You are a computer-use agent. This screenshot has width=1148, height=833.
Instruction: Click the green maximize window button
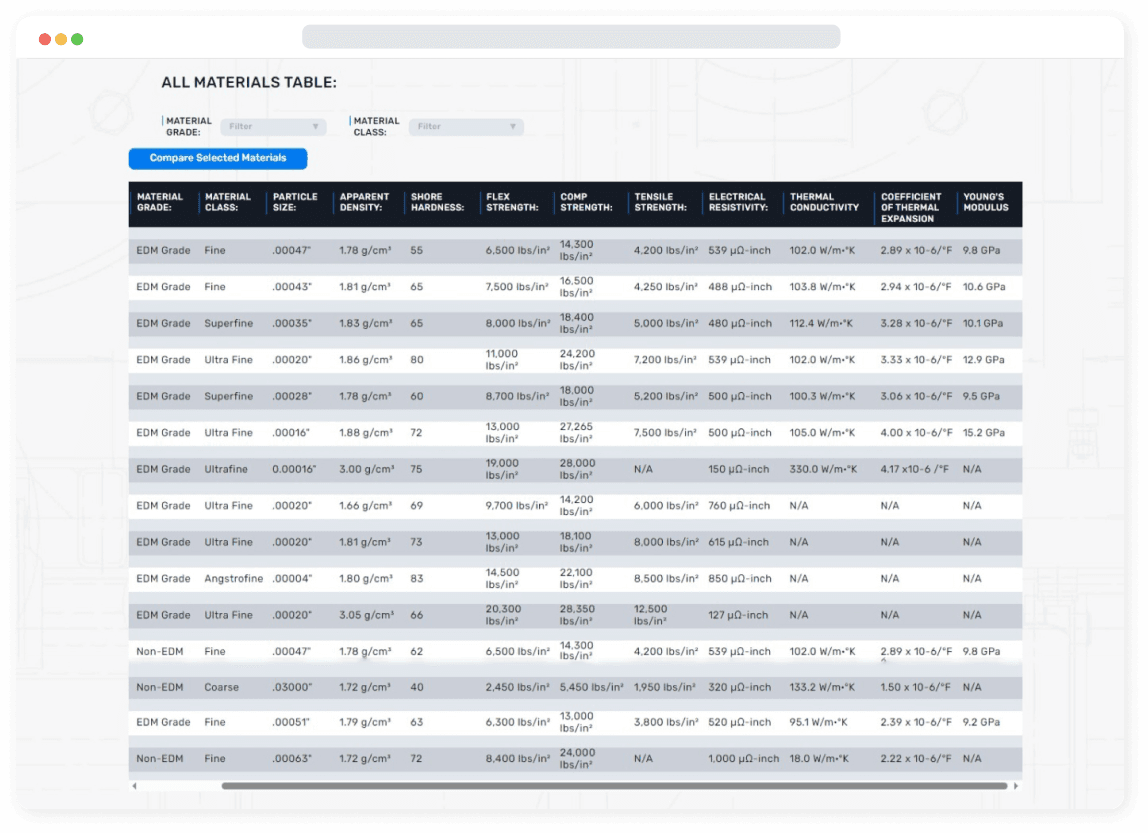tap(77, 39)
